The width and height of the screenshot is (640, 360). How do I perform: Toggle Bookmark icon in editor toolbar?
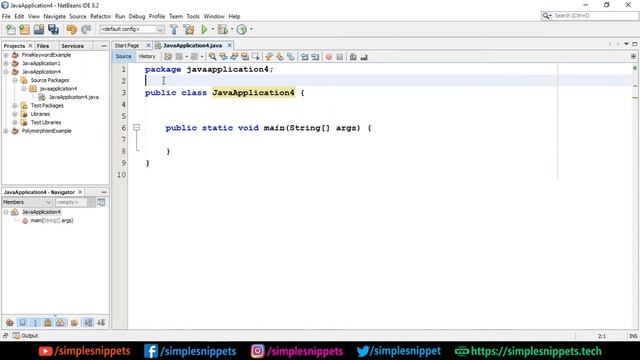(x=290, y=57)
